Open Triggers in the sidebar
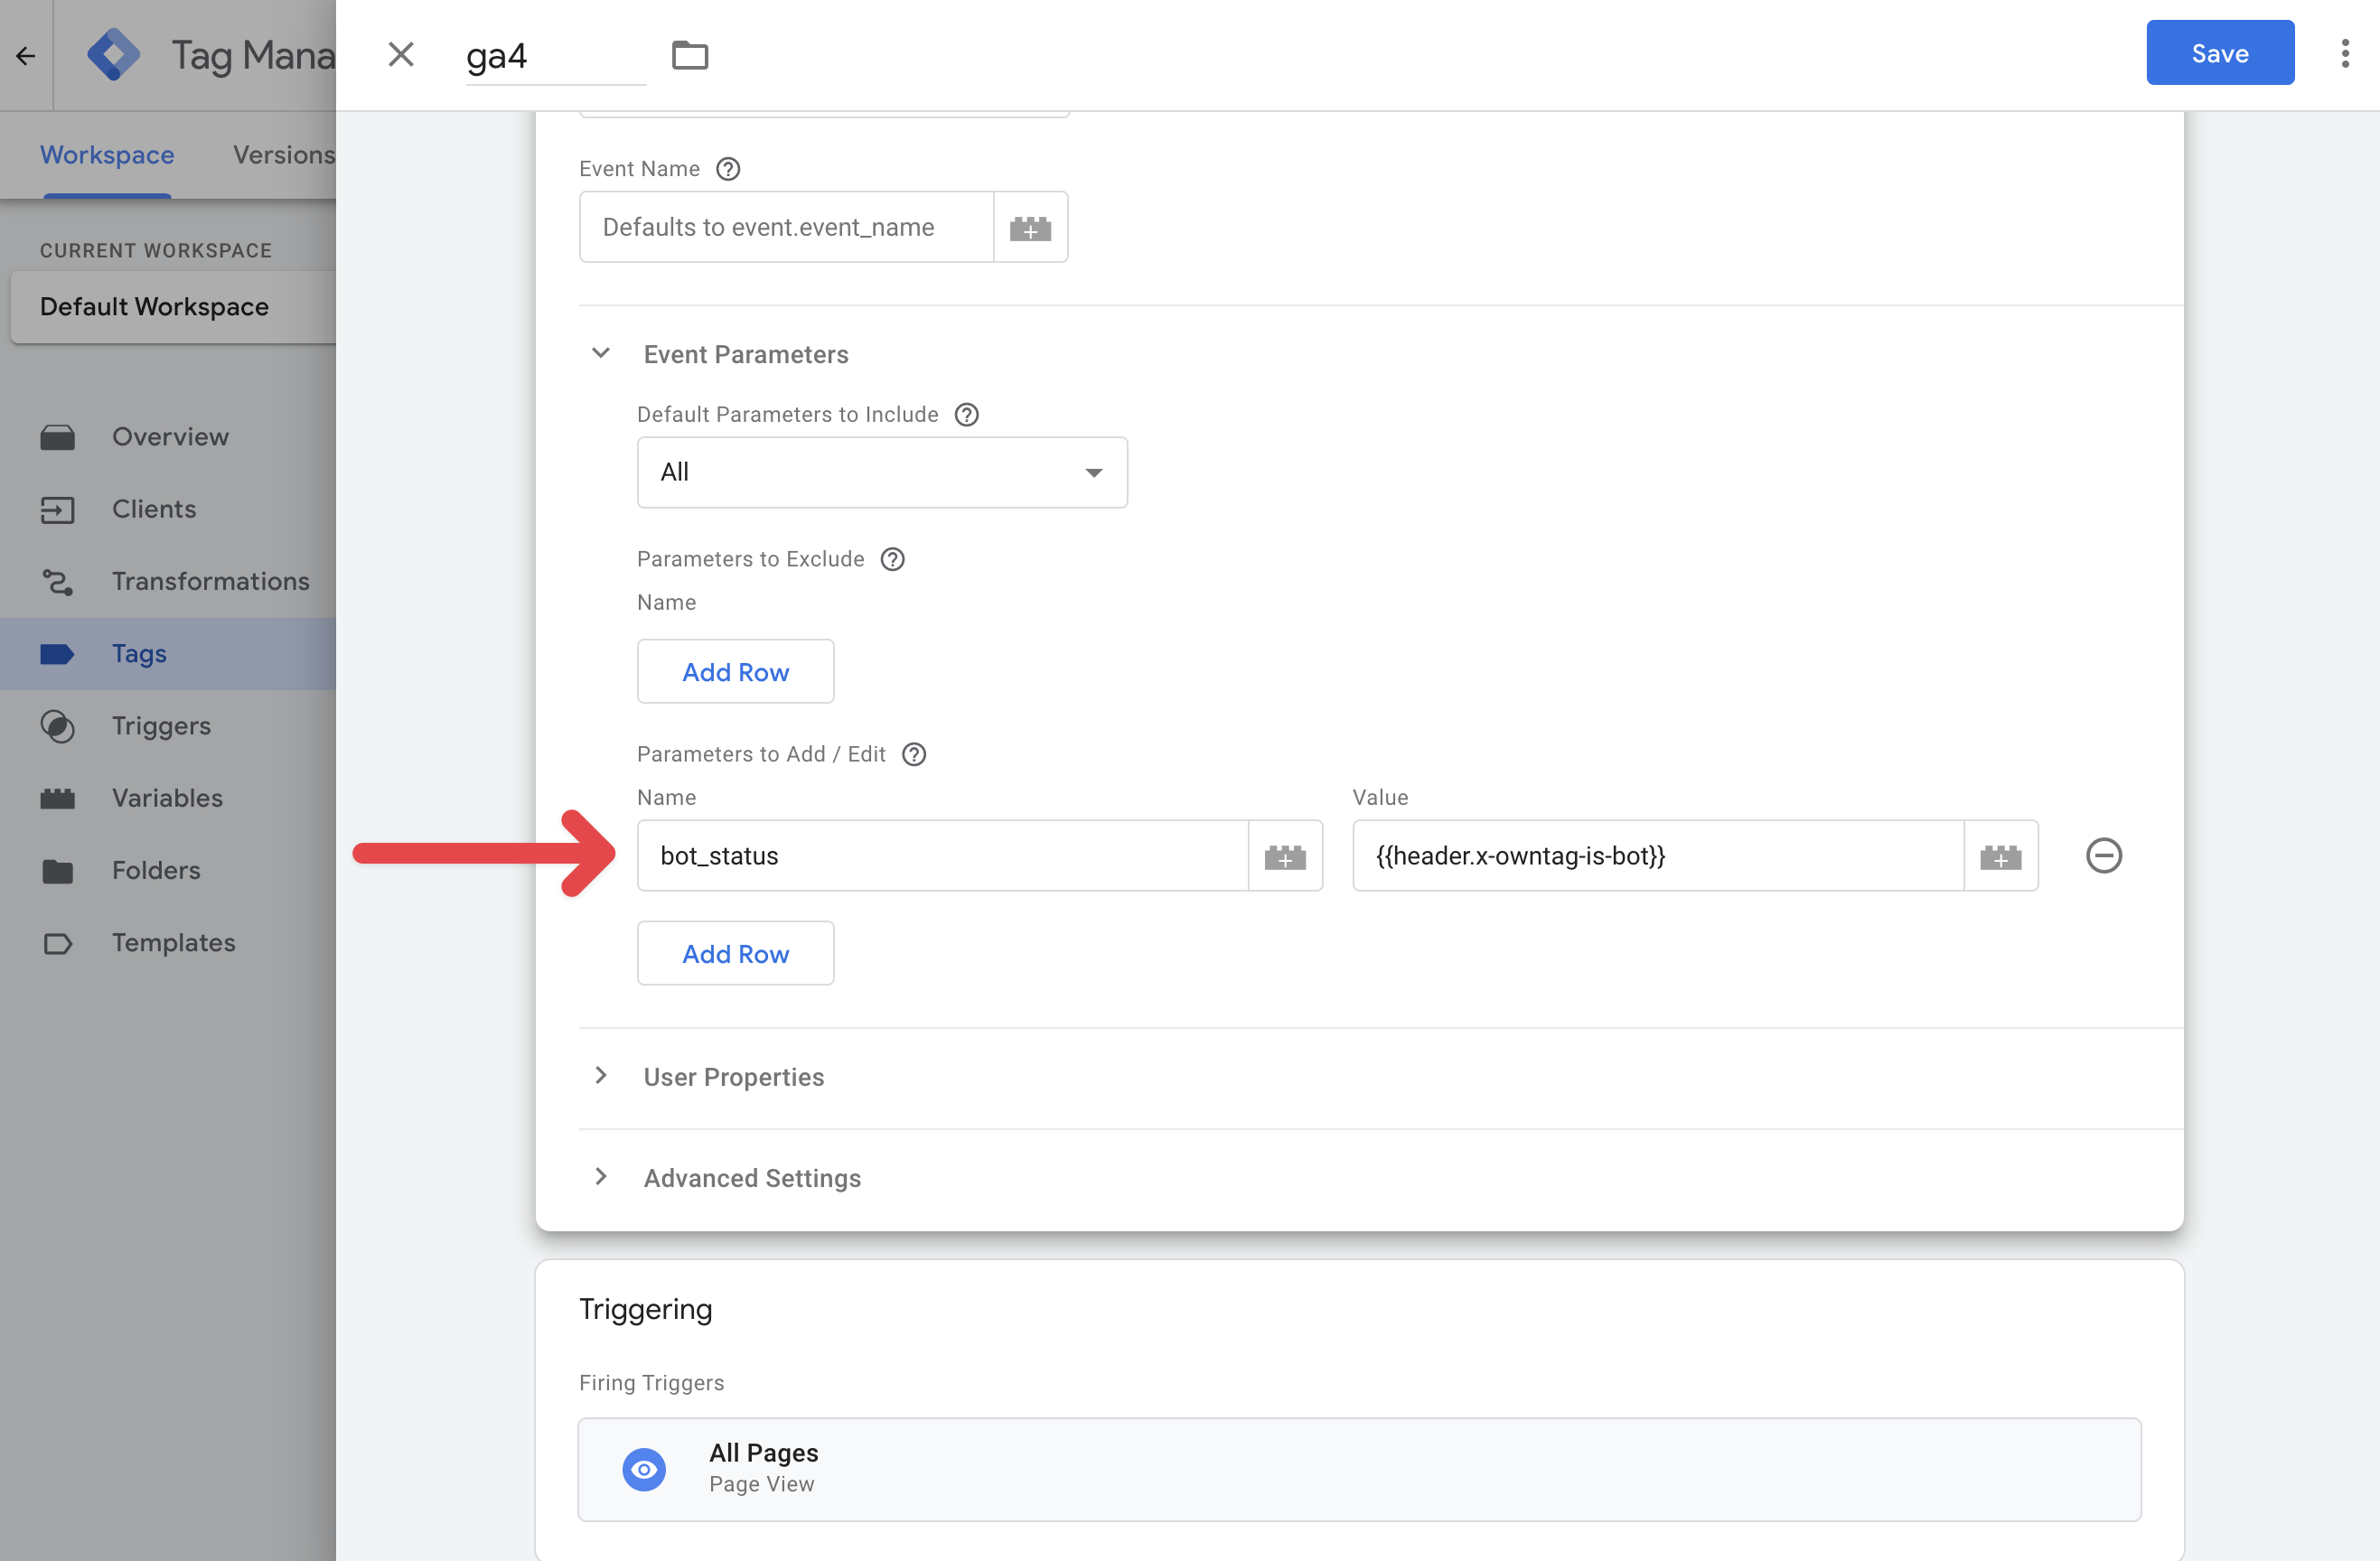Screen dimensions: 2380x1561 [161, 726]
